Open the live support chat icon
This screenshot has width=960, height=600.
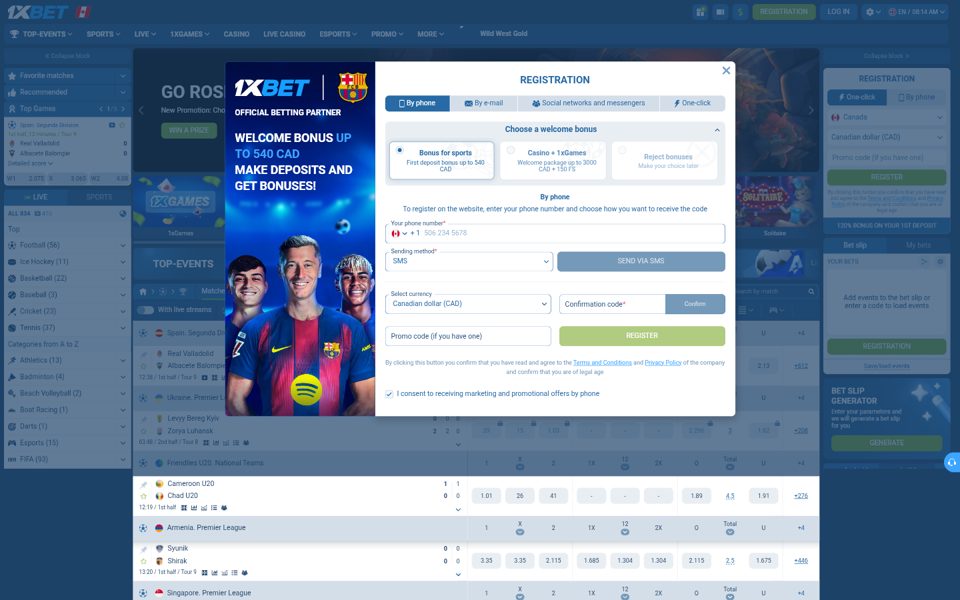[952, 463]
